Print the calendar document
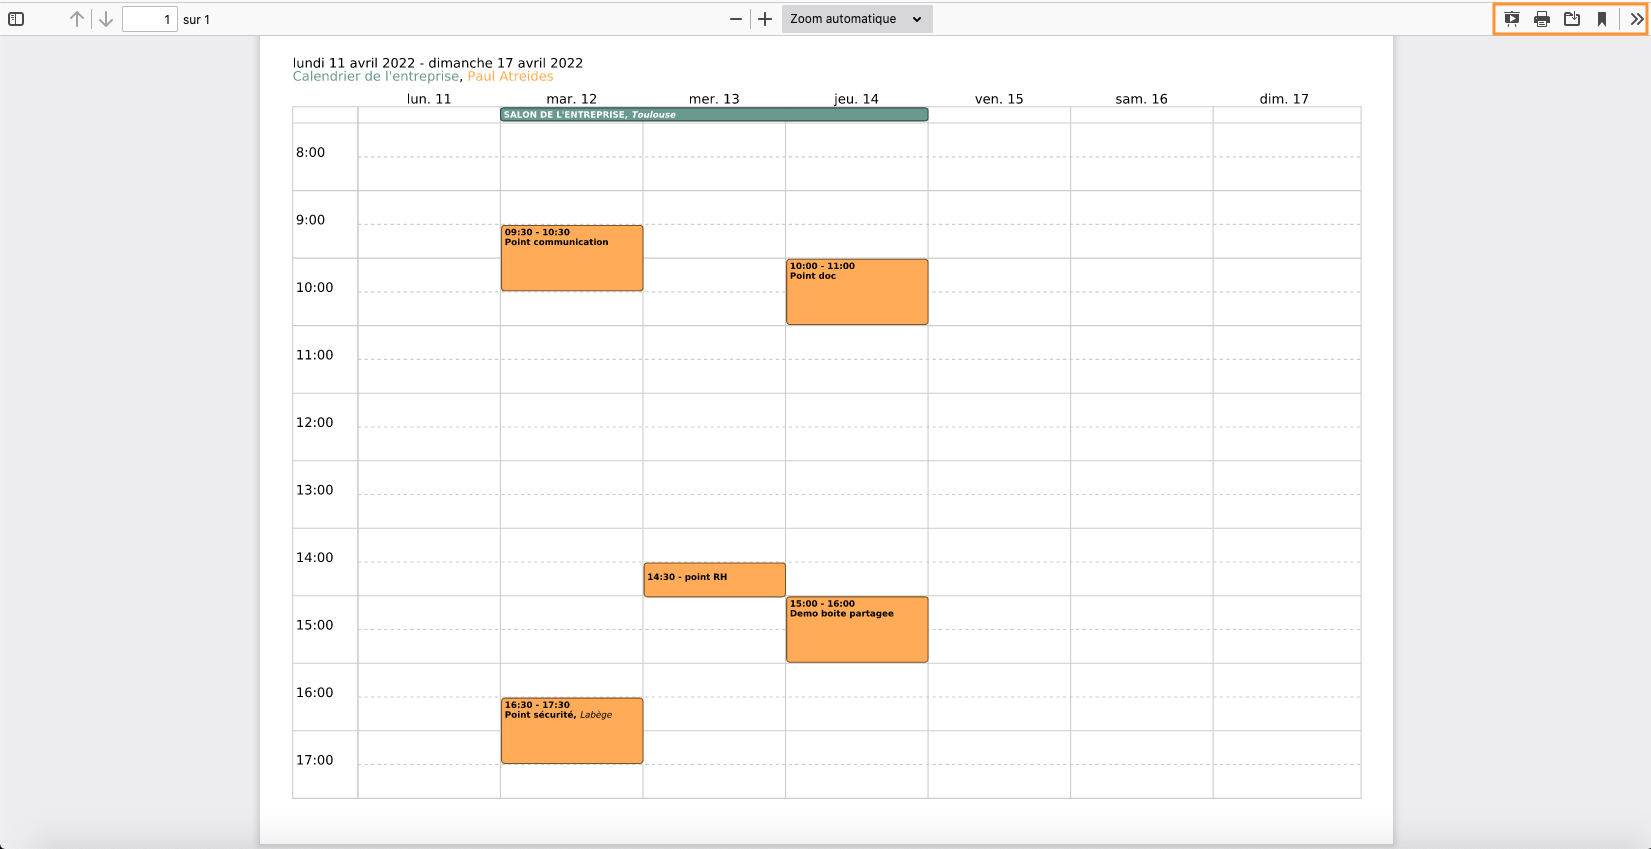1651x849 pixels. pos(1542,19)
